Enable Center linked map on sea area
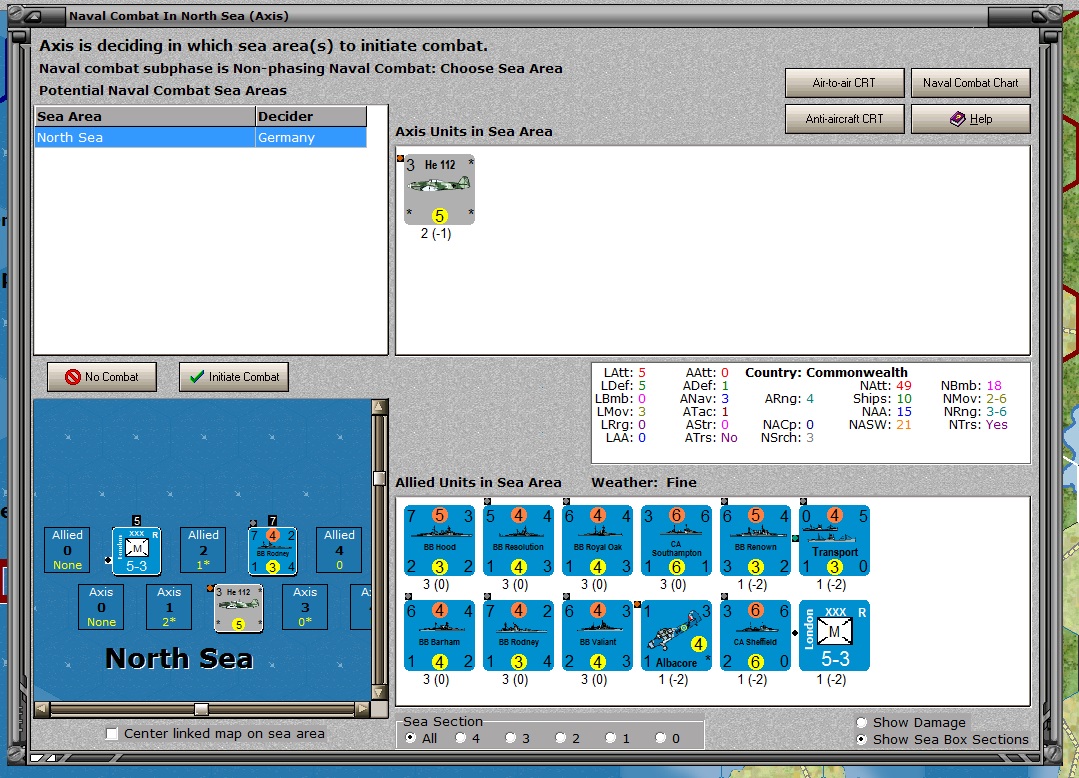Image resolution: width=1079 pixels, height=778 pixels. tap(111, 734)
